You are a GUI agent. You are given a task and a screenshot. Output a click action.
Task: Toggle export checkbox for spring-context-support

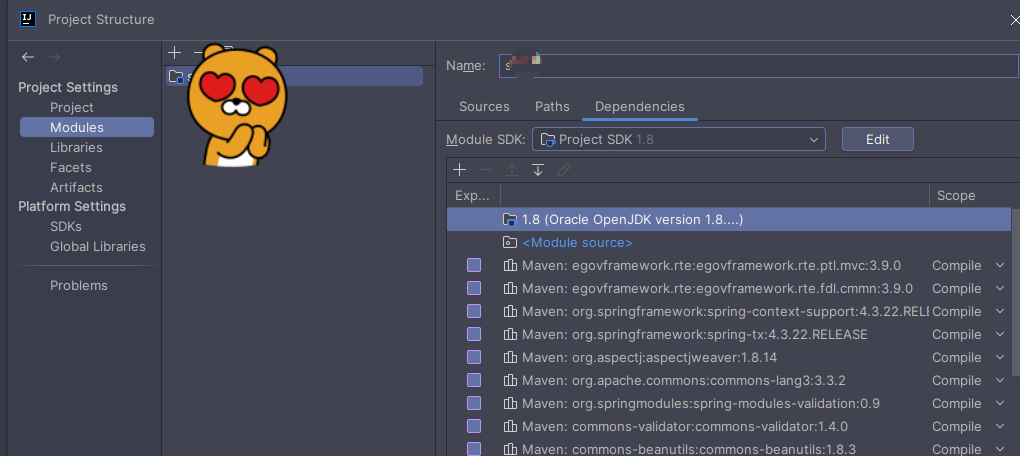click(x=474, y=311)
